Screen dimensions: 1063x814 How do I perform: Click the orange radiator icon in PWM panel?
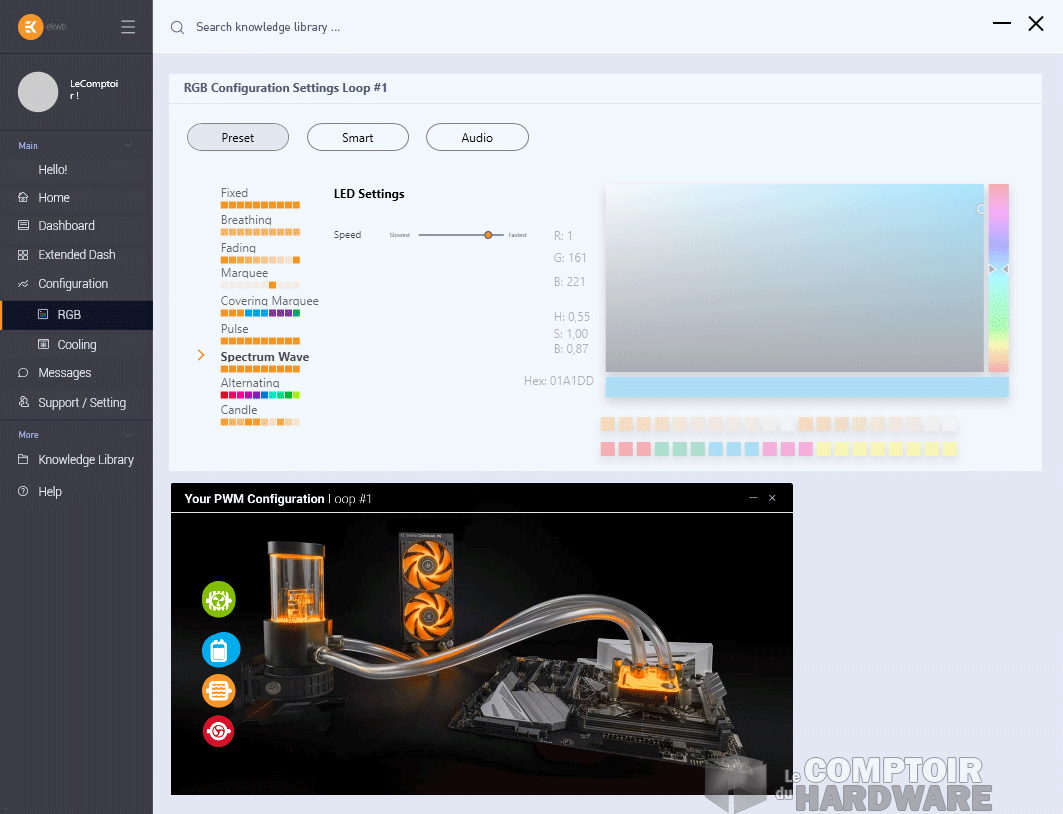(x=218, y=690)
